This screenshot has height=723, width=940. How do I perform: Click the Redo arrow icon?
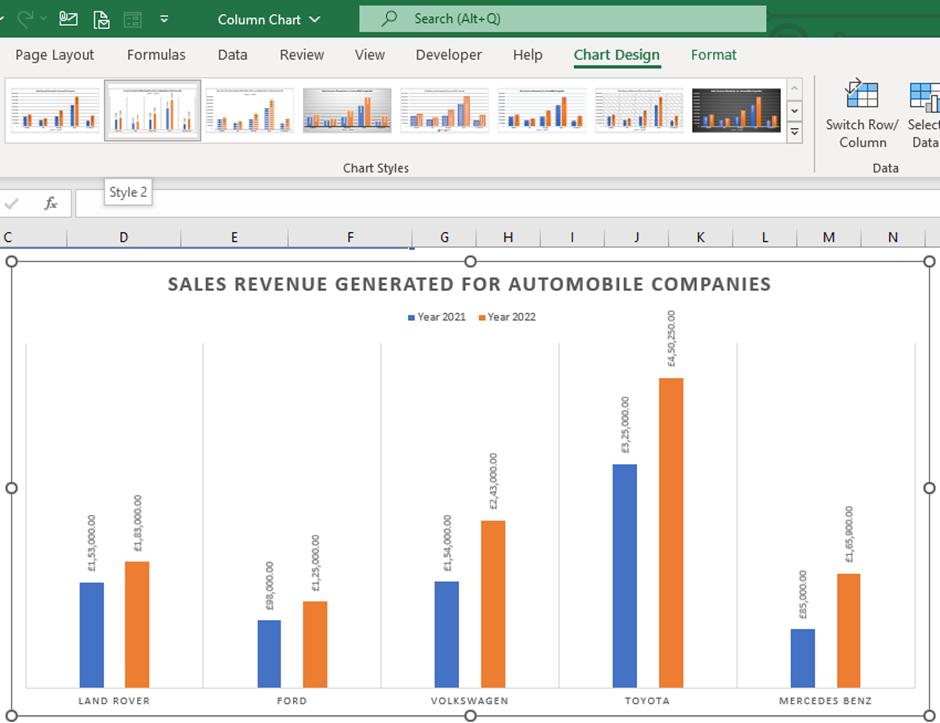pyautogui.click(x=25, y=19)
